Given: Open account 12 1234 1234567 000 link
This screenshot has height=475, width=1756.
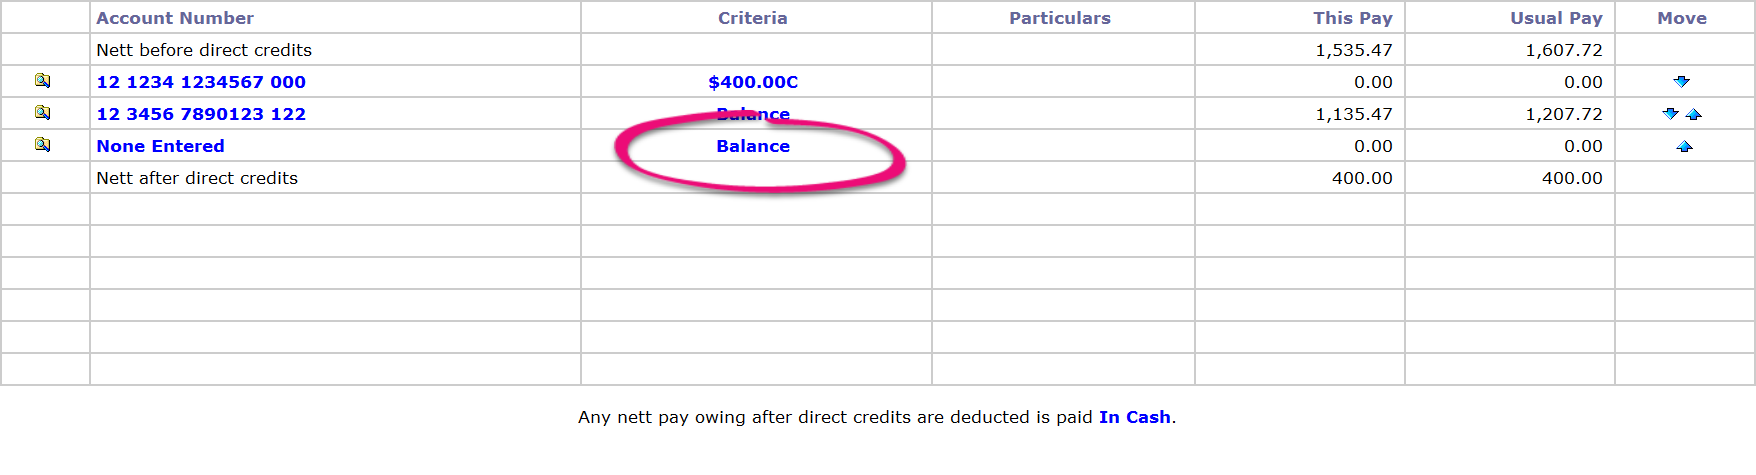Looking at the screenshot, I should (x=201, y=82).
